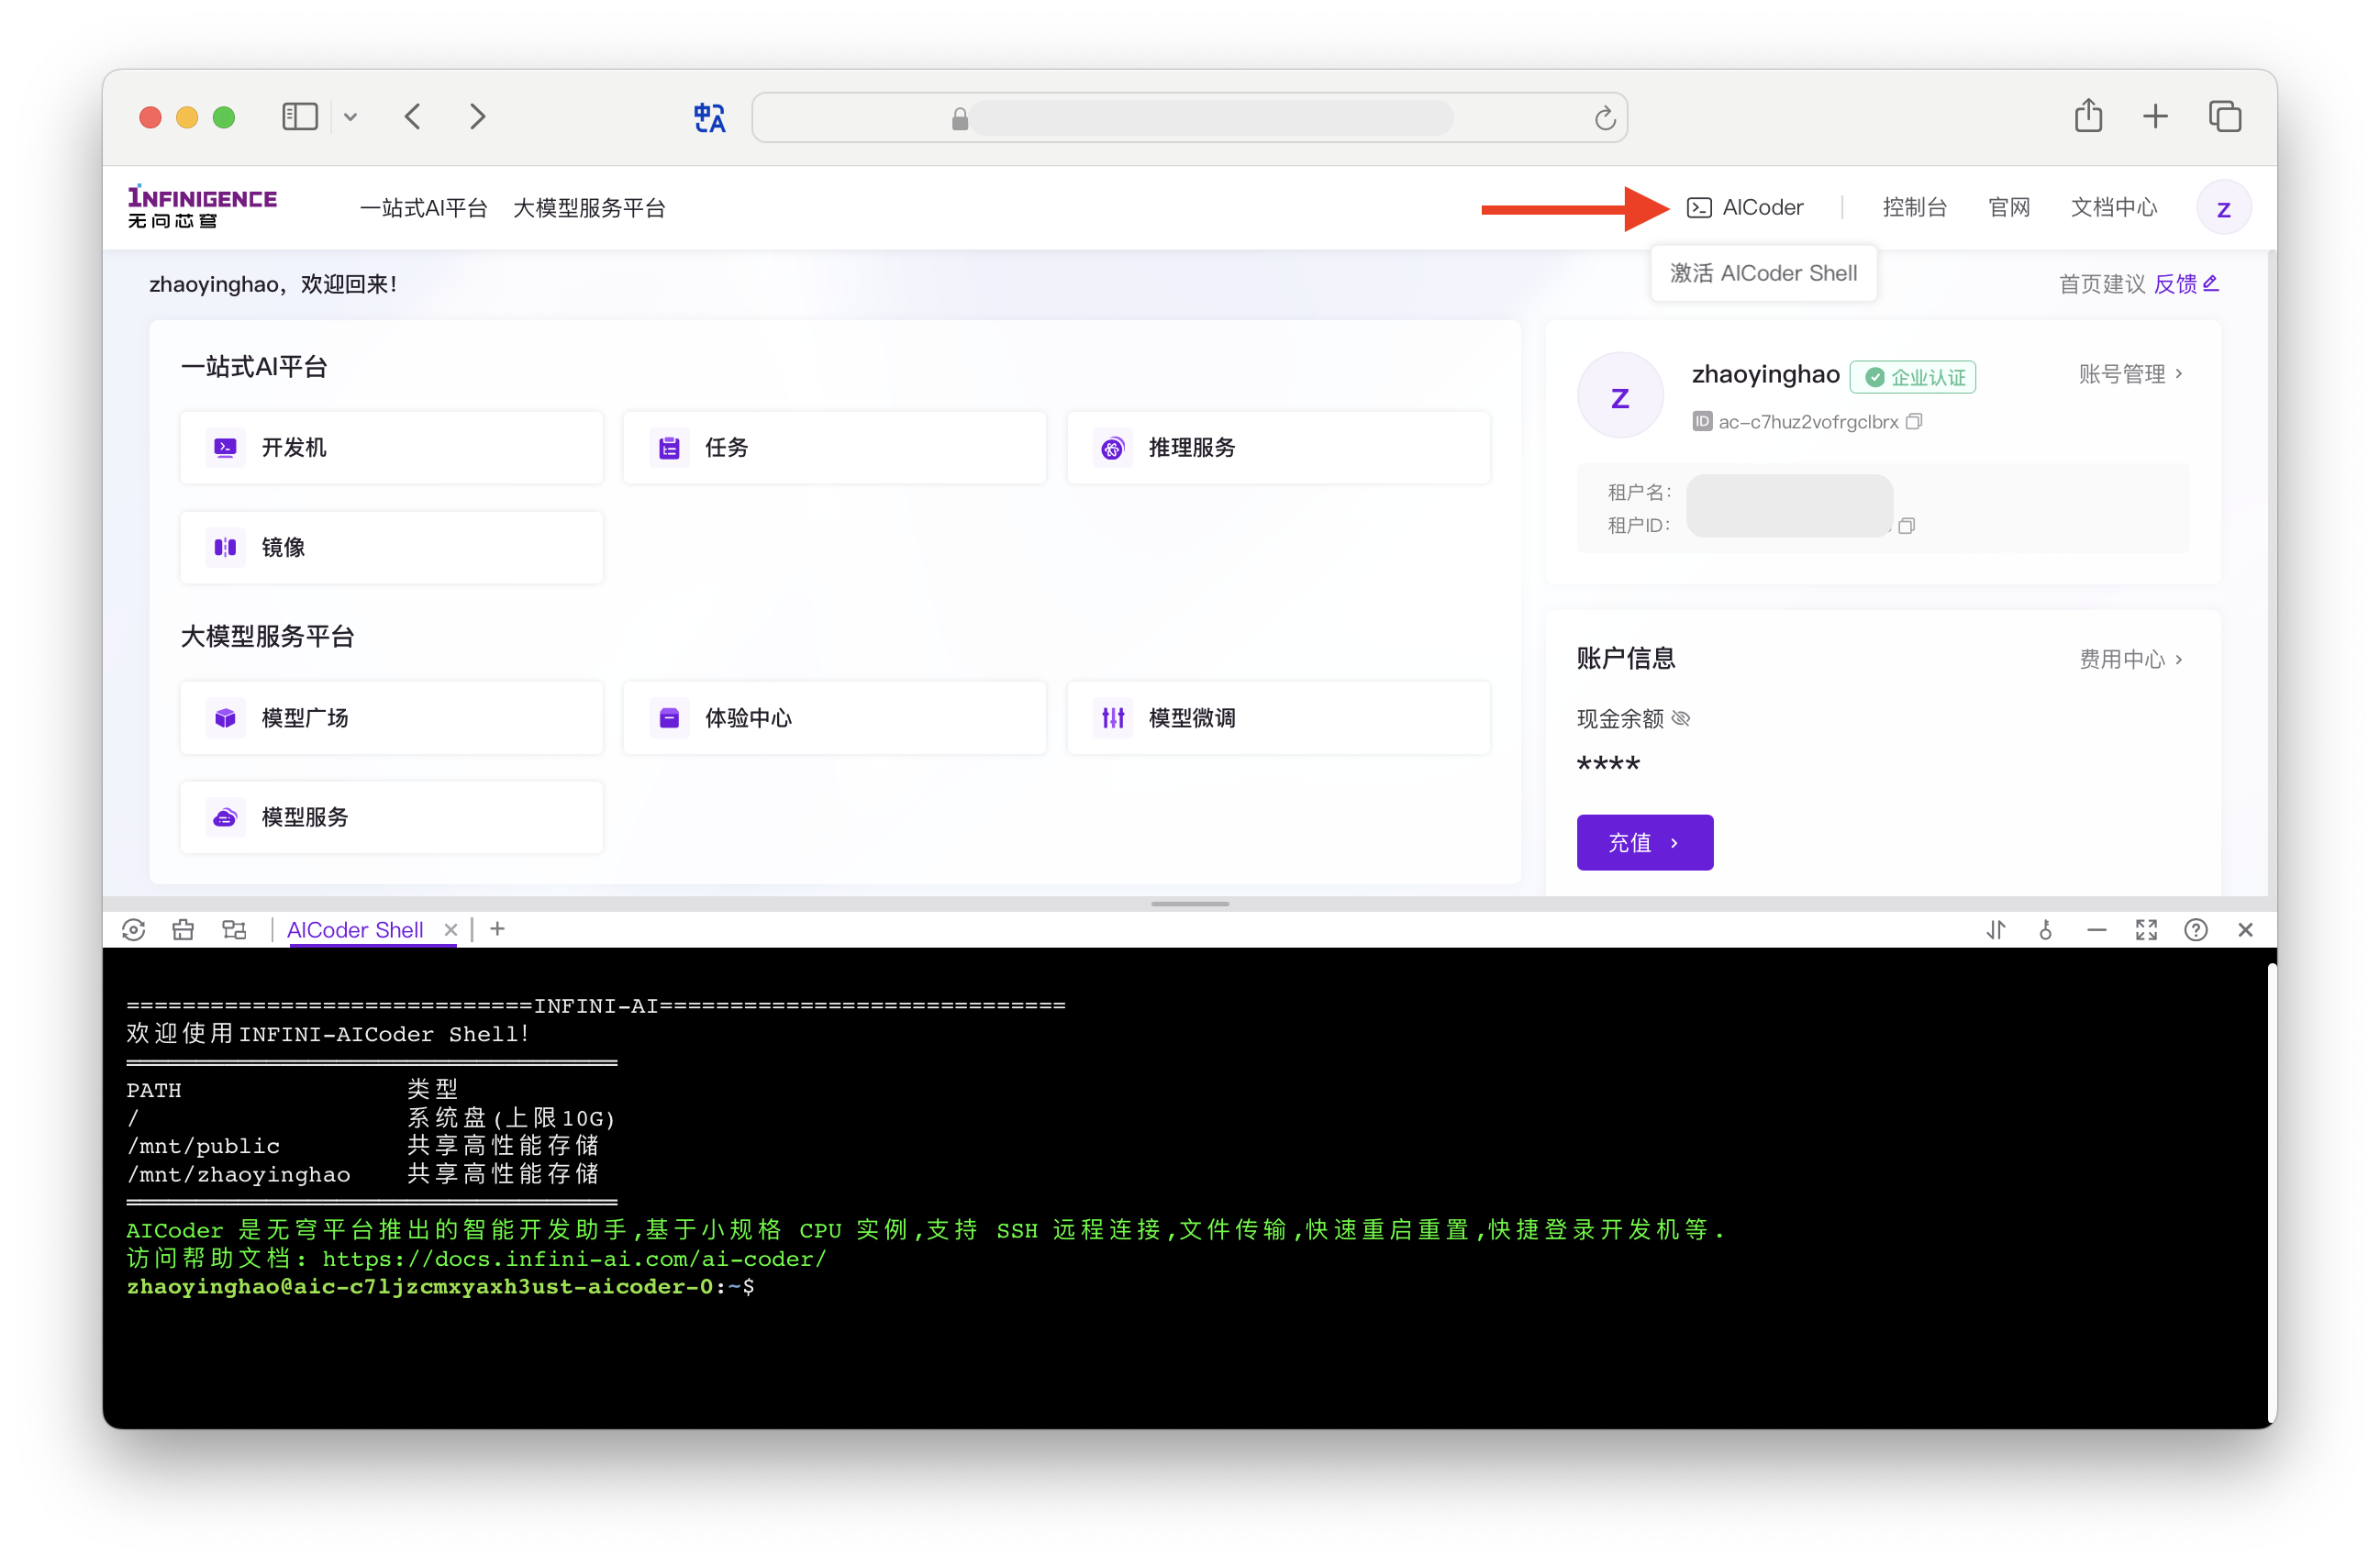2380x1565 pixels.
Task: Click the docs.infini-ai.com/ai-coder URL text
Action: (574, 1259)
